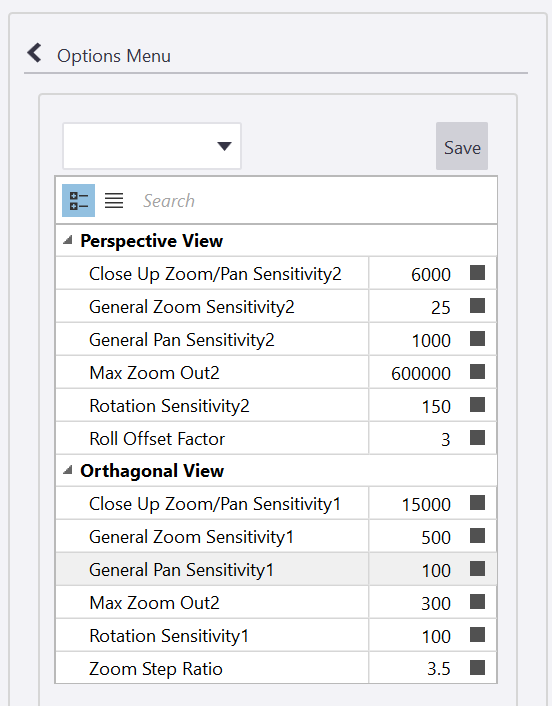Viewport: 552px width, 706px height.
Task: Click the Options Menu title link
Action: coord(114,56)
